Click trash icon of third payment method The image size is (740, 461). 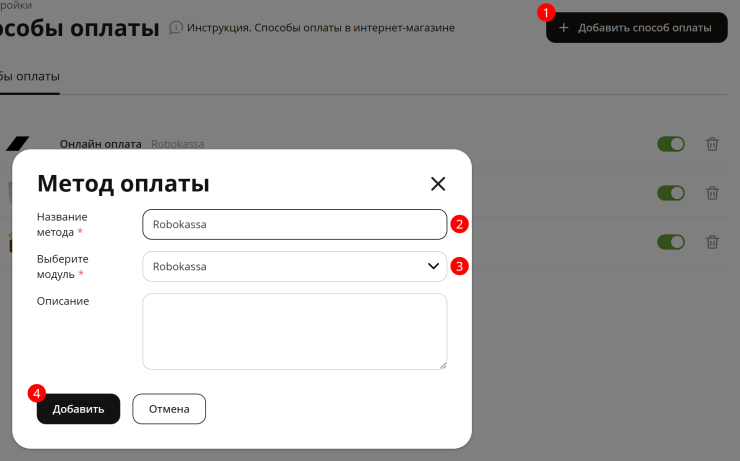click(x=712, y=242)
